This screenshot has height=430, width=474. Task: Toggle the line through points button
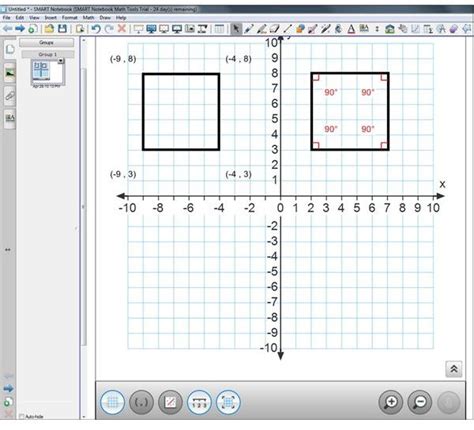(170, 403)
